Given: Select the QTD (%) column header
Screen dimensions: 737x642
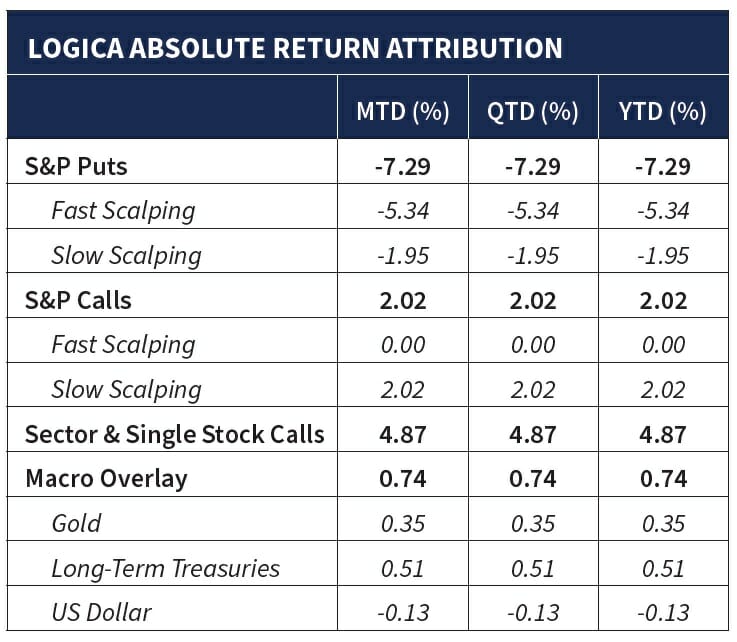Looking at the screenshot, I should click(x=532, y=111).
